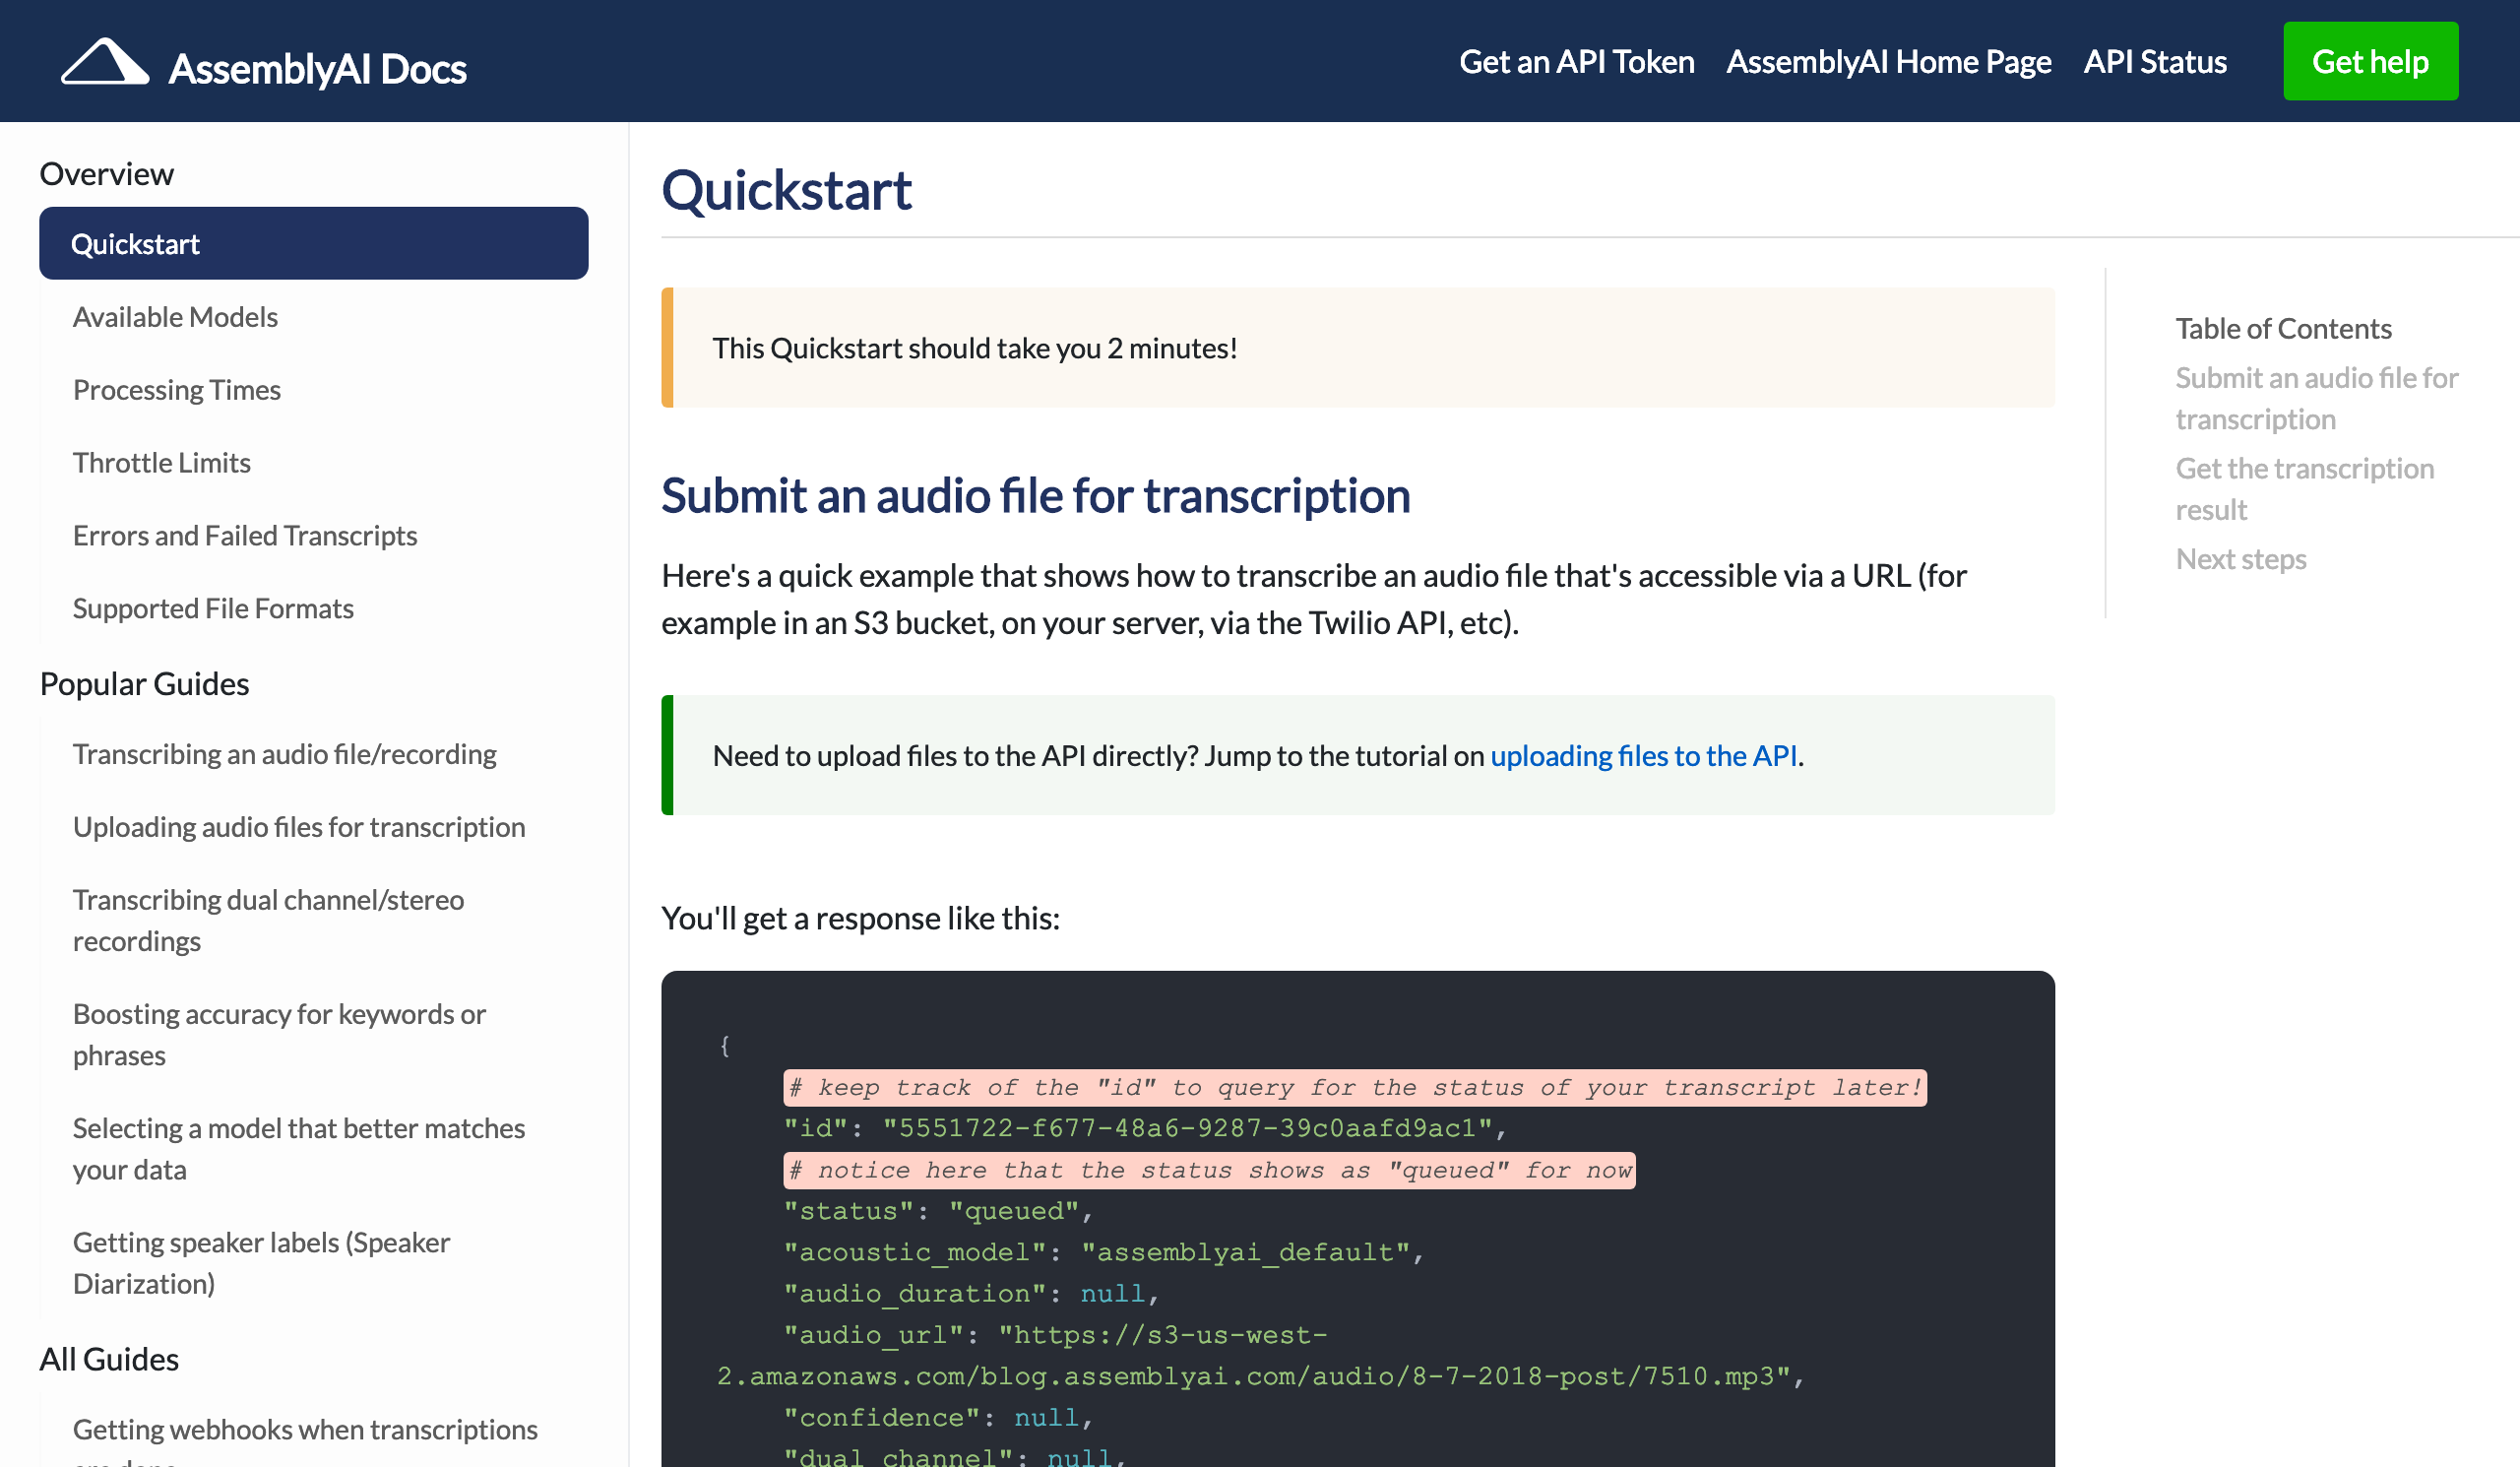Open Transcribing an audio file/recording guide

click(284, 754)
